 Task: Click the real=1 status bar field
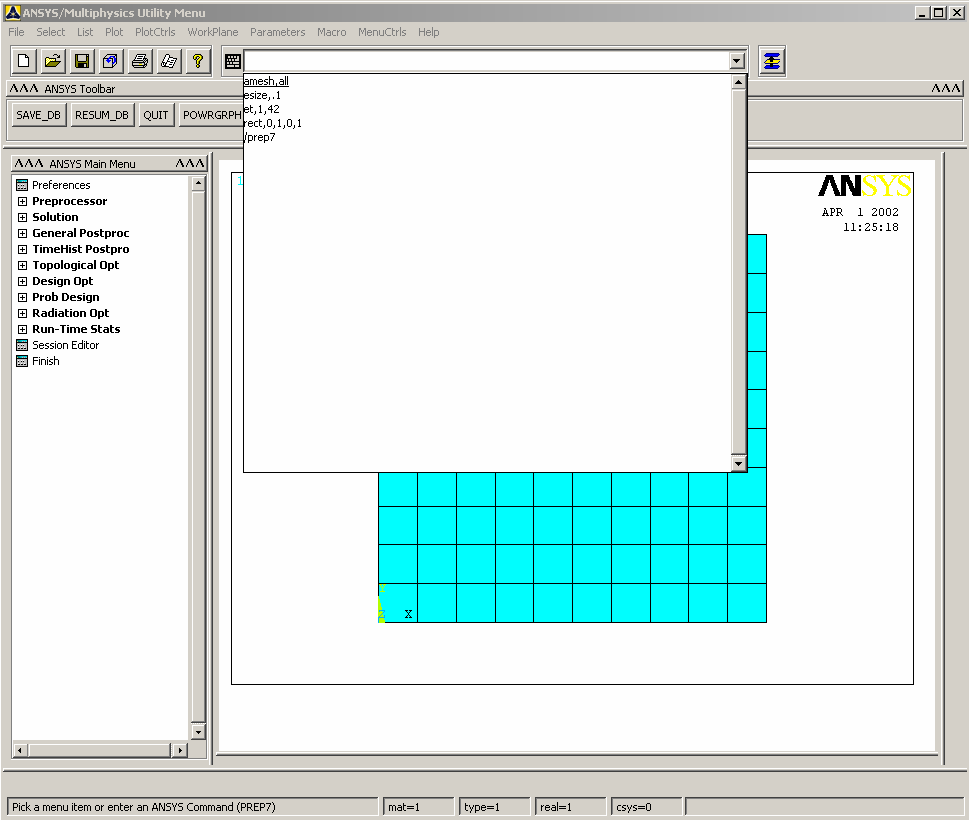(570, 807)
